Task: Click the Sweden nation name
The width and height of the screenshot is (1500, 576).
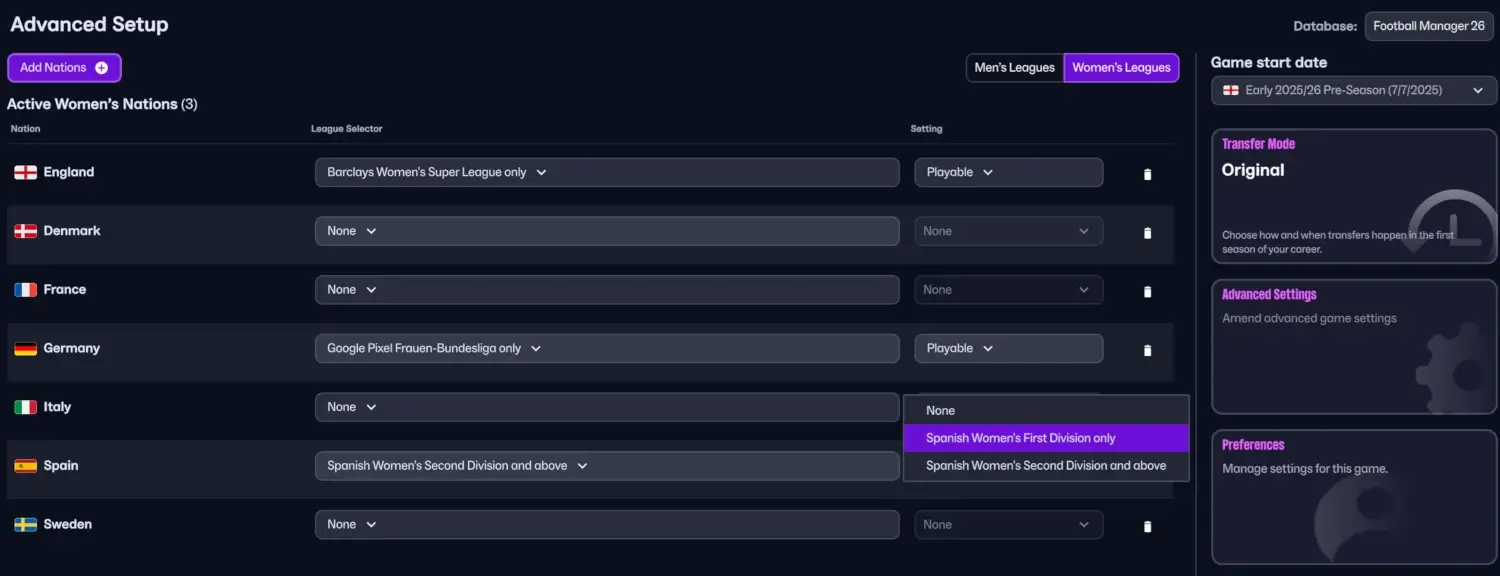Action: click(68, 524)
